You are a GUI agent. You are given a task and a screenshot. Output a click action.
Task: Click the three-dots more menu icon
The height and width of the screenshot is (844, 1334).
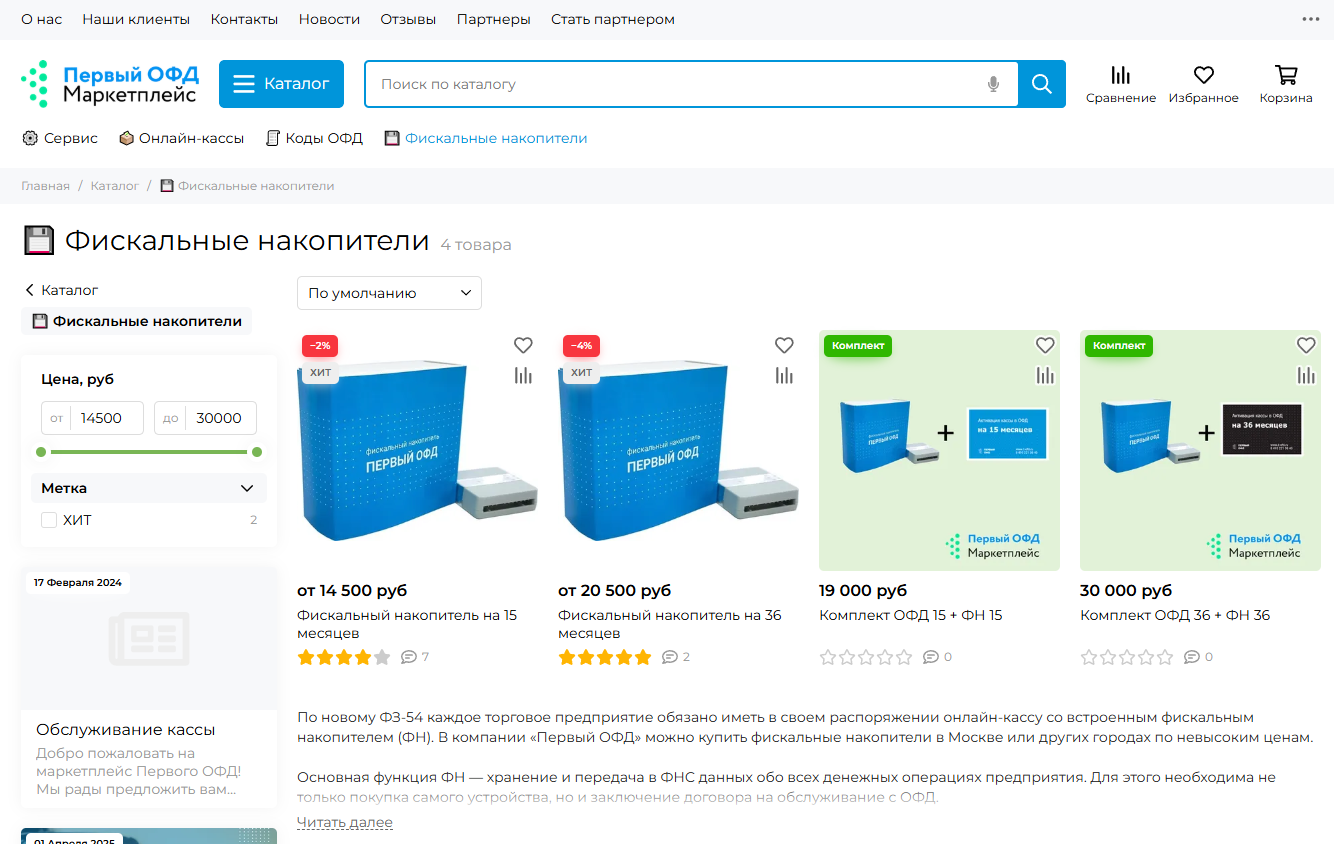coord(1311,19)
